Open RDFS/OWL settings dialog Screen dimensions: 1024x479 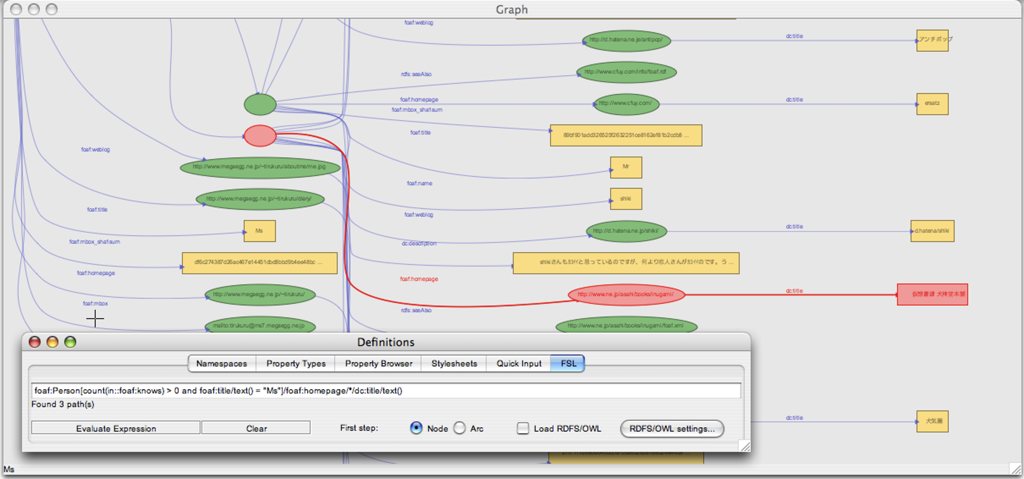pos(672,428)
